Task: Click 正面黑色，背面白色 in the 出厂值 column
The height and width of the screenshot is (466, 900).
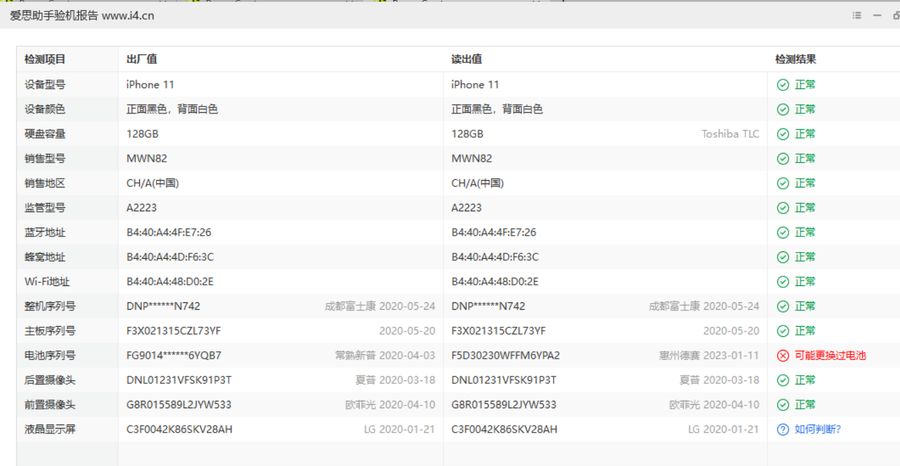Action: coord(172,109)
